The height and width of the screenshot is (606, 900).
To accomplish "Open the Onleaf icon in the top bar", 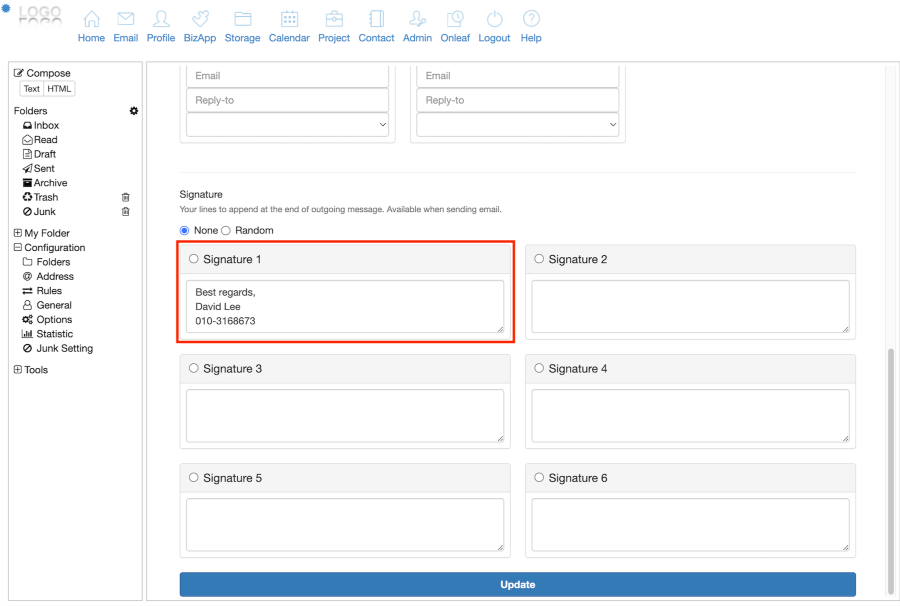I will click(x=455, y=20).
